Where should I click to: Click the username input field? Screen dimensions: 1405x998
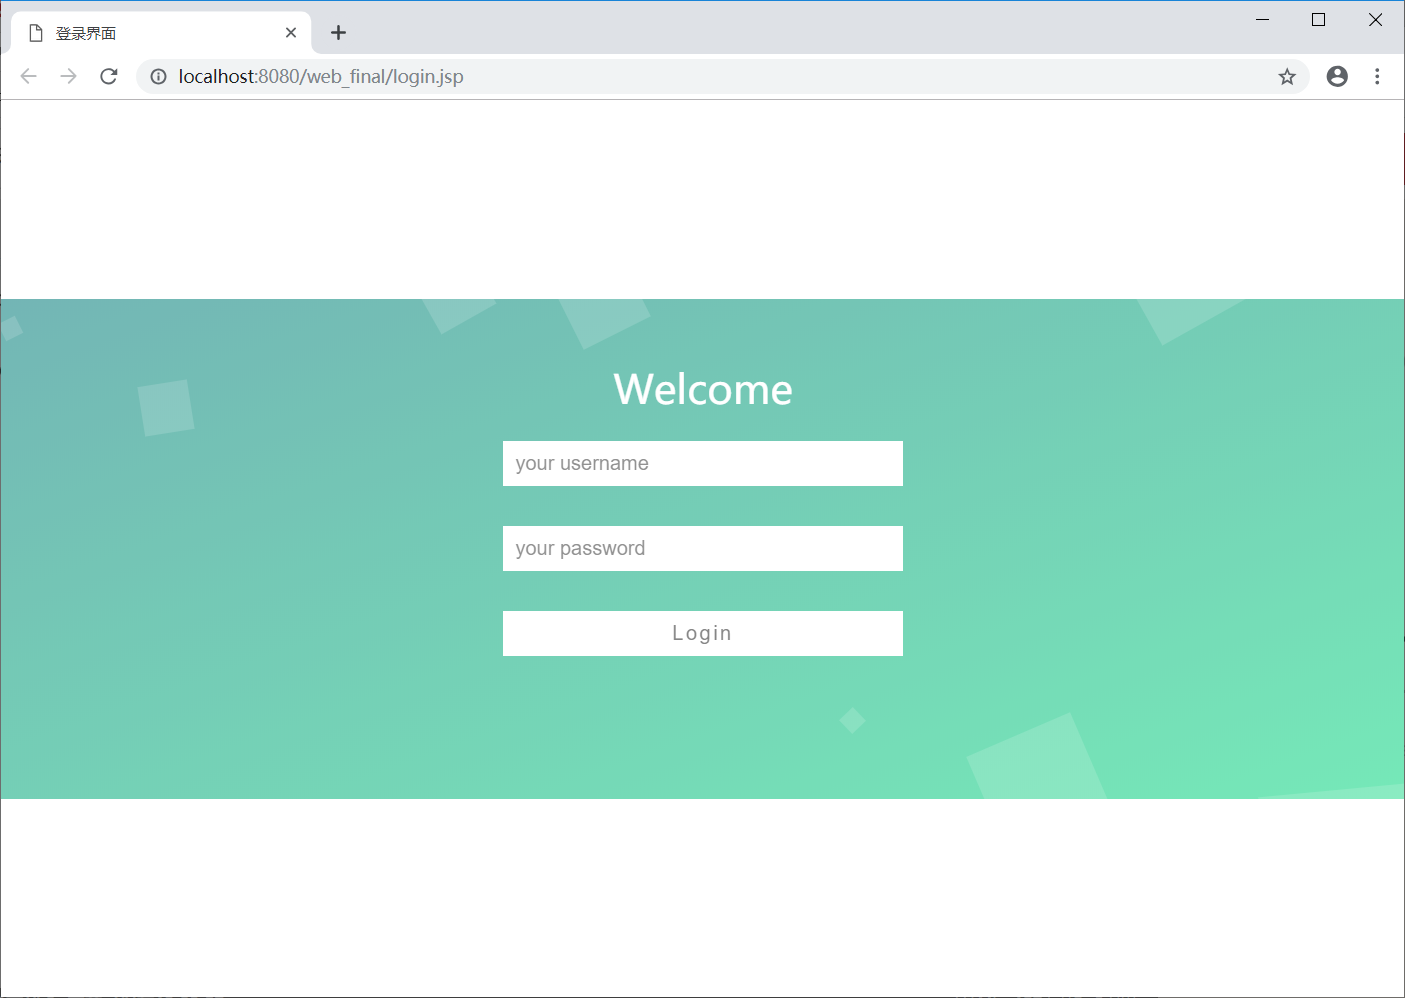point(703,463)
